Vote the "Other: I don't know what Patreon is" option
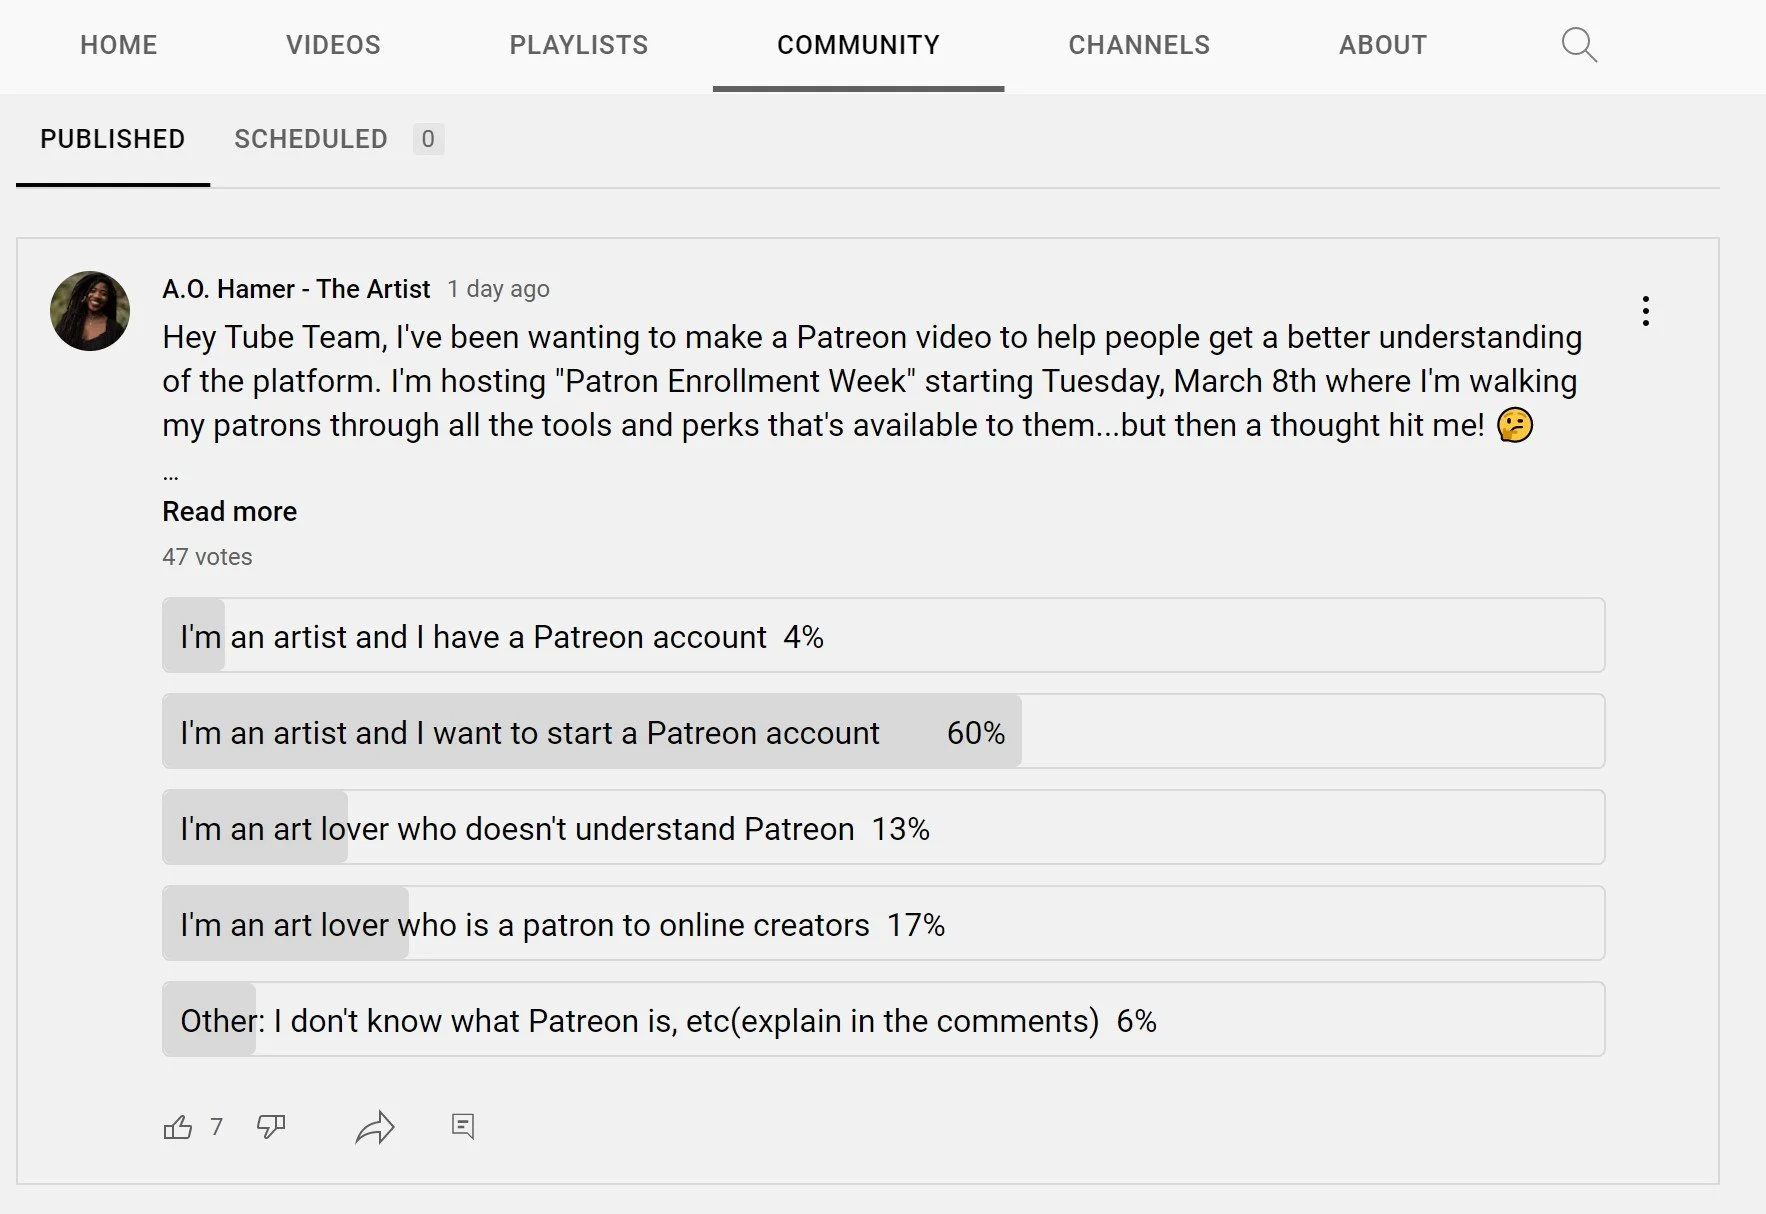This screenshot has width=1766, height=1214. (883, 1019)
